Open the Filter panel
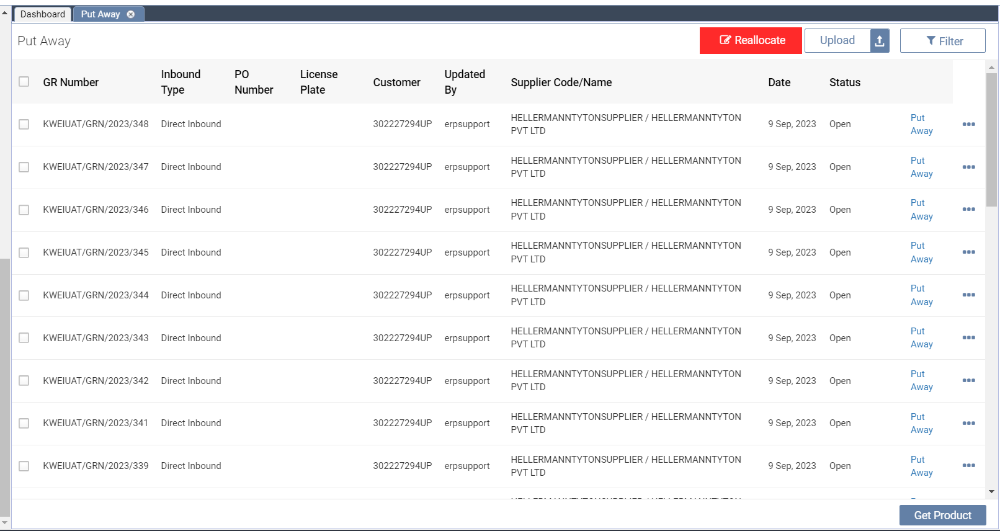The image size is (1000, 531). (x=942, y=41)
